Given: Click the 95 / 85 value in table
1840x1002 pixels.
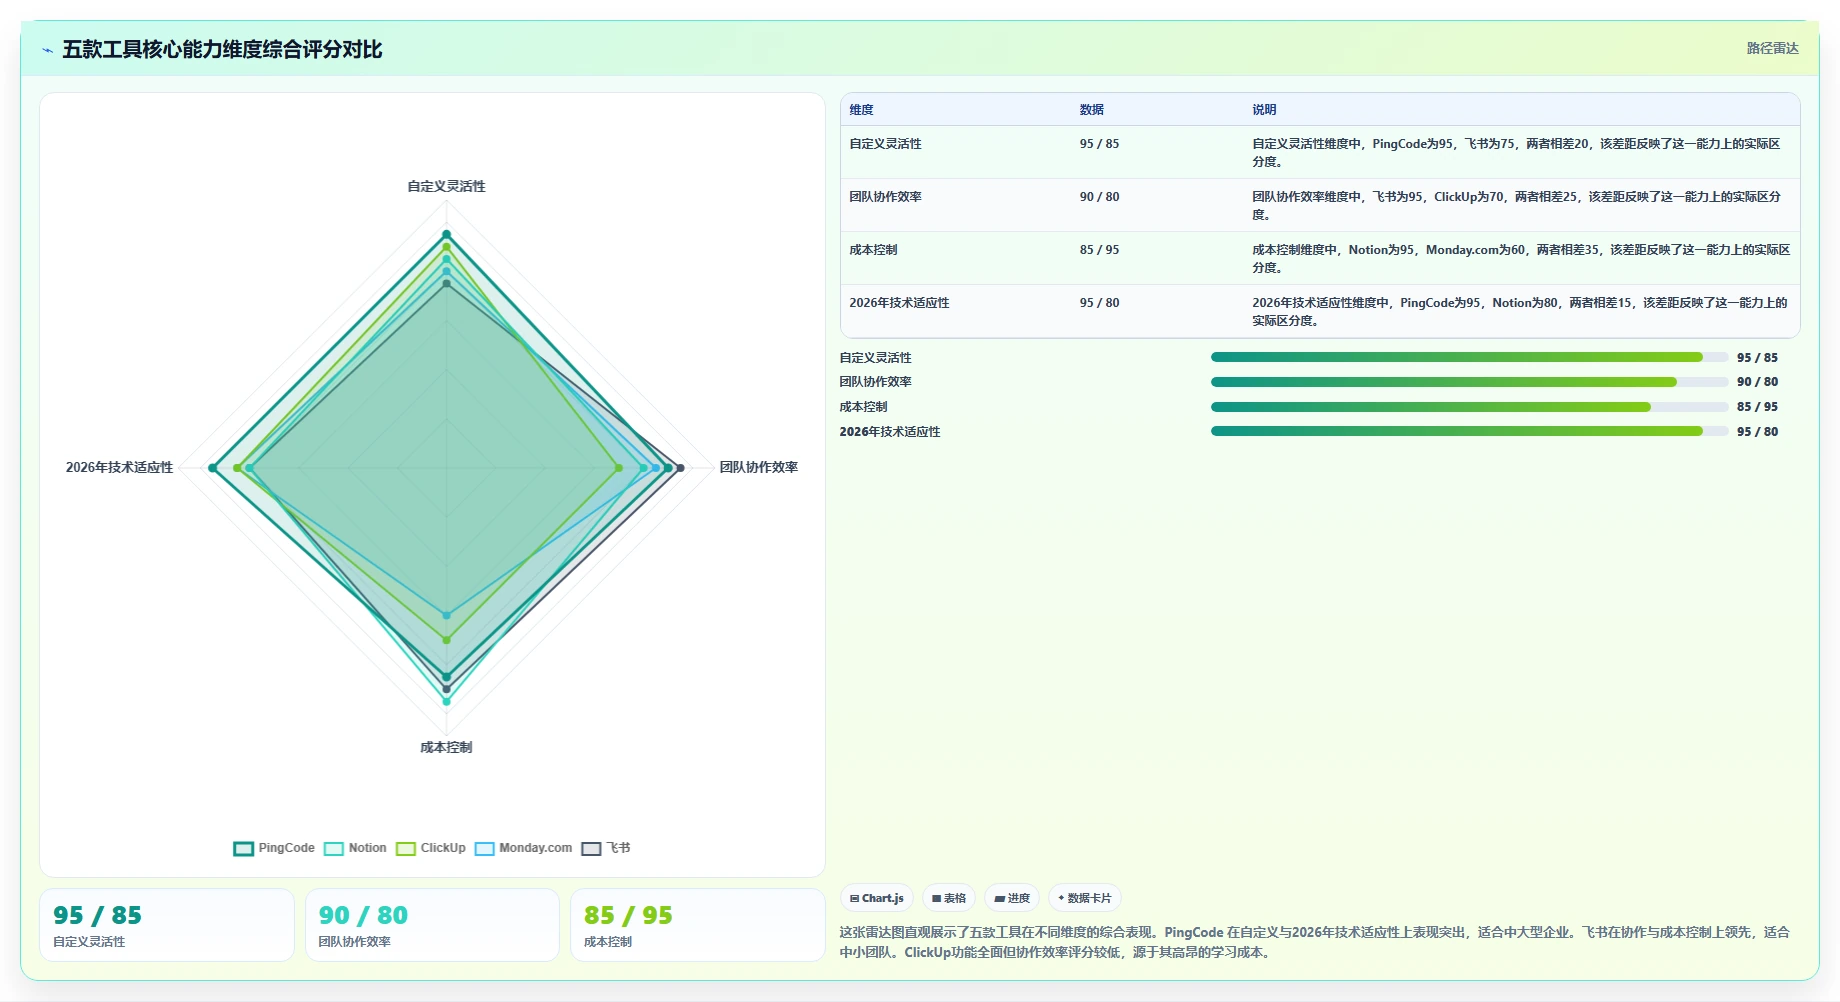Looking at the screenshot, I should click(x=1099, y=144).
